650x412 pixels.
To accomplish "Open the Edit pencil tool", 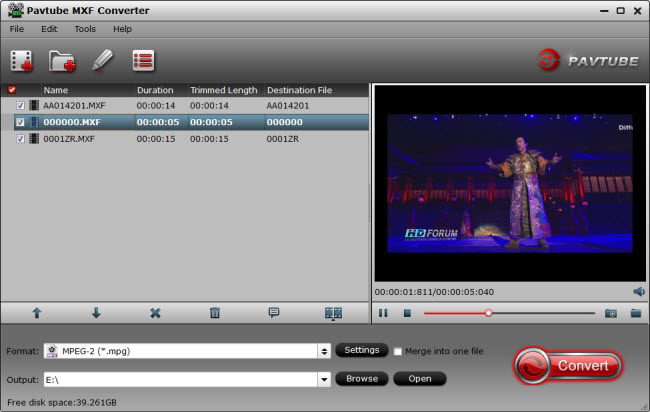I will tap(102, 61).
